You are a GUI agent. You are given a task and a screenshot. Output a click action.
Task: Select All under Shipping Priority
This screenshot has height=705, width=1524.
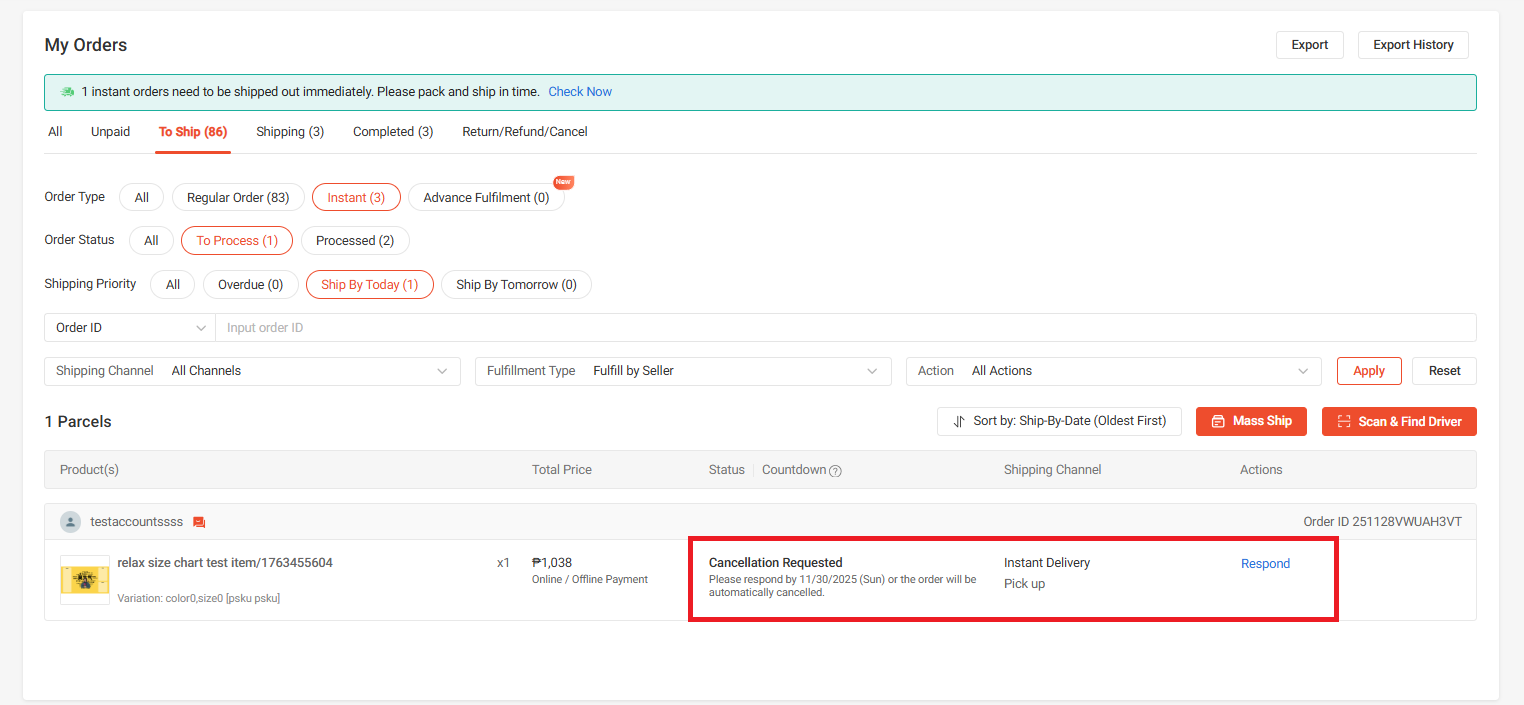click(173, 285)
